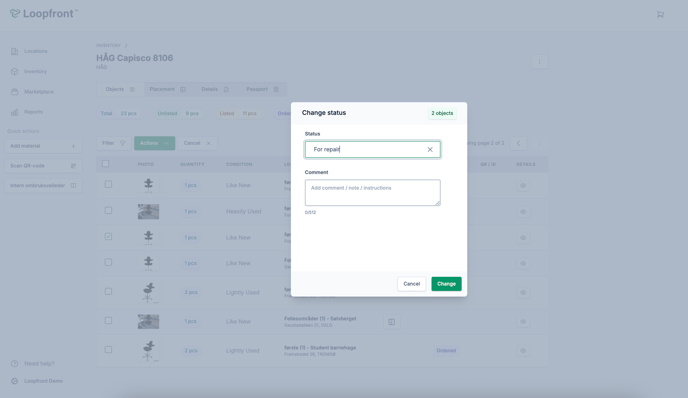Go to Locations in sidebar

[x=36, y=51]
